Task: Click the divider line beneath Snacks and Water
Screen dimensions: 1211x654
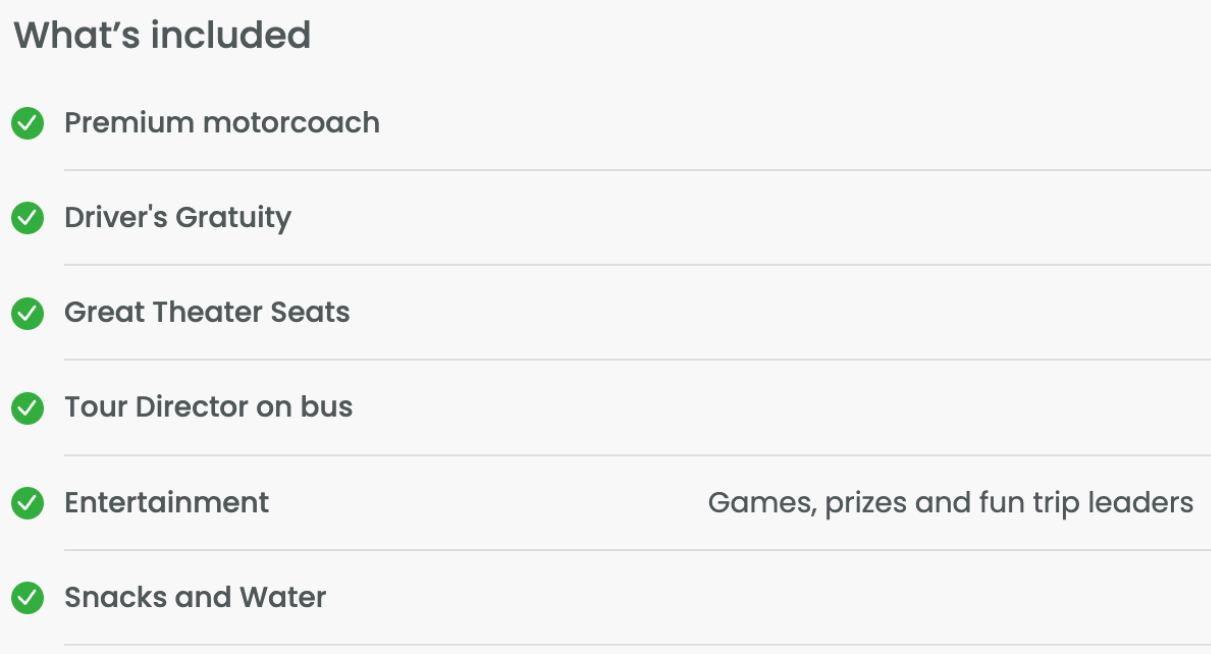Action: coord(637,645)
